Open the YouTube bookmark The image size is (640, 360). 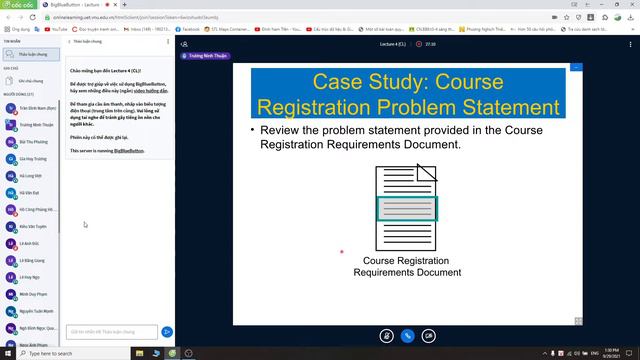pyautogui.click(x=56, y=29)
